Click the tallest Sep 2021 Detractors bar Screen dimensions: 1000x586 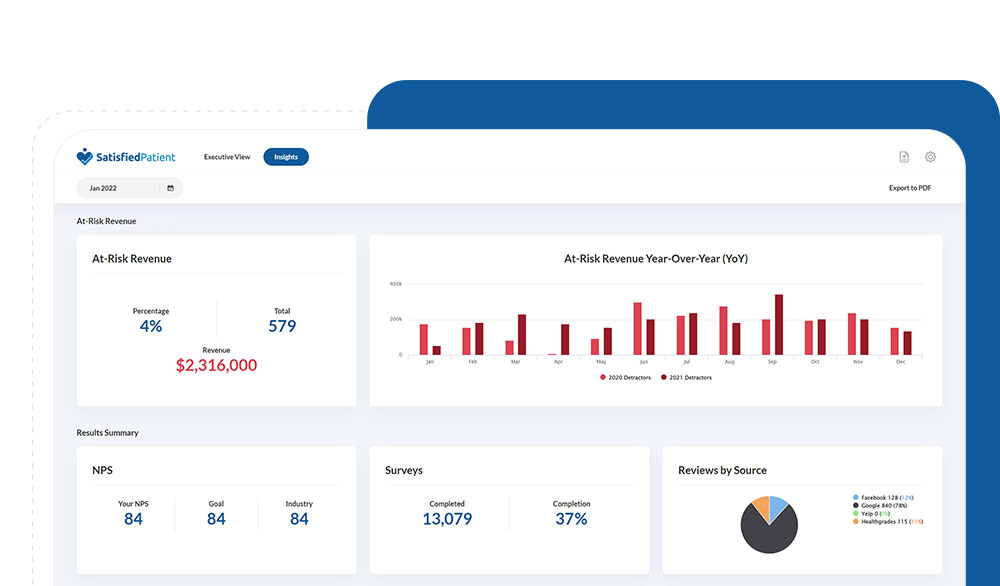779,324
